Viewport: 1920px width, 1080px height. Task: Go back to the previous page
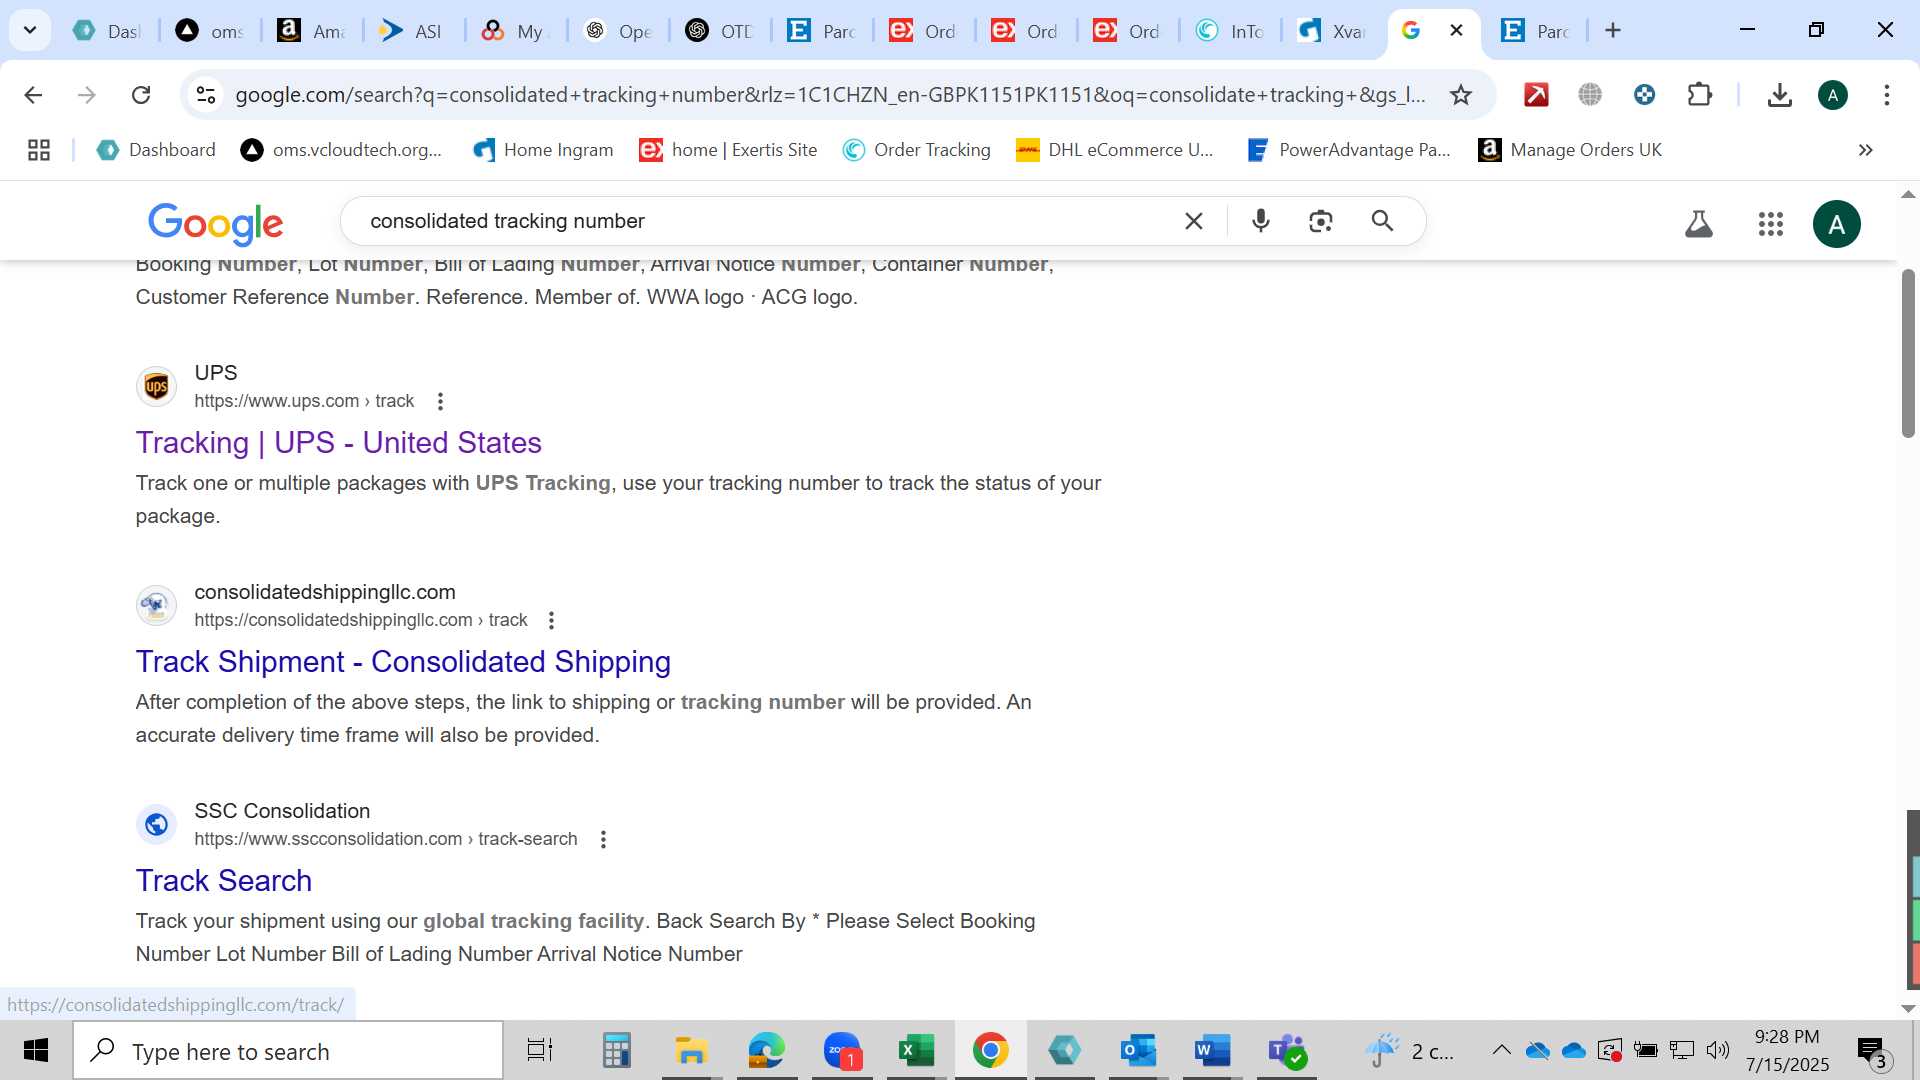click(33, 95)
